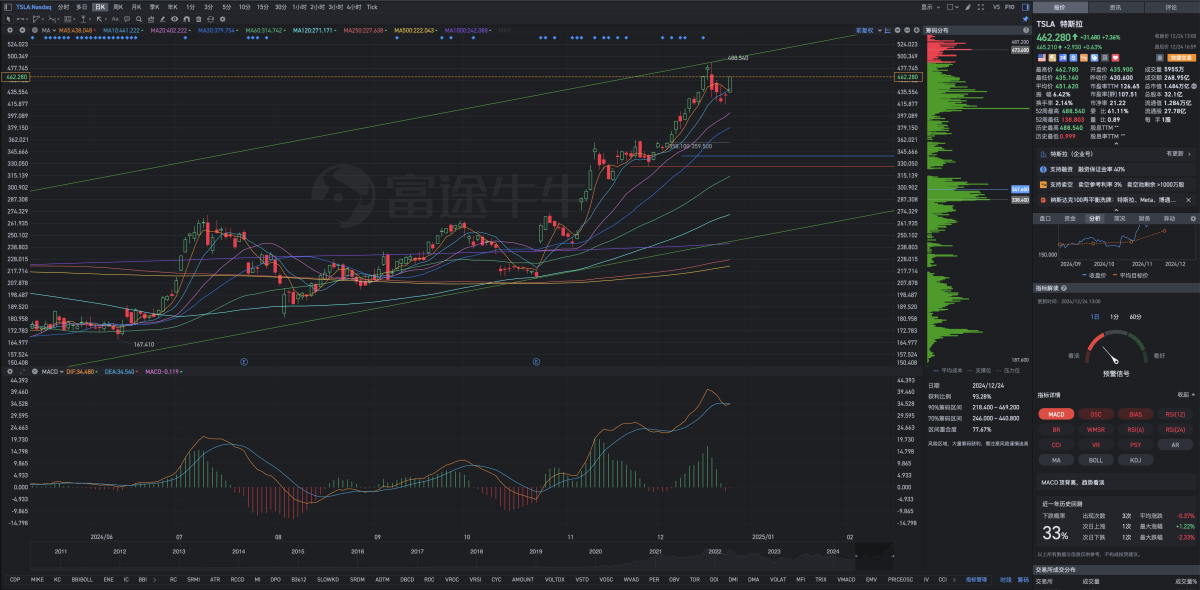This screenshot has height=590, width=1200.
Task: Open the text annotation Aa tool
Action: point(115,19)
